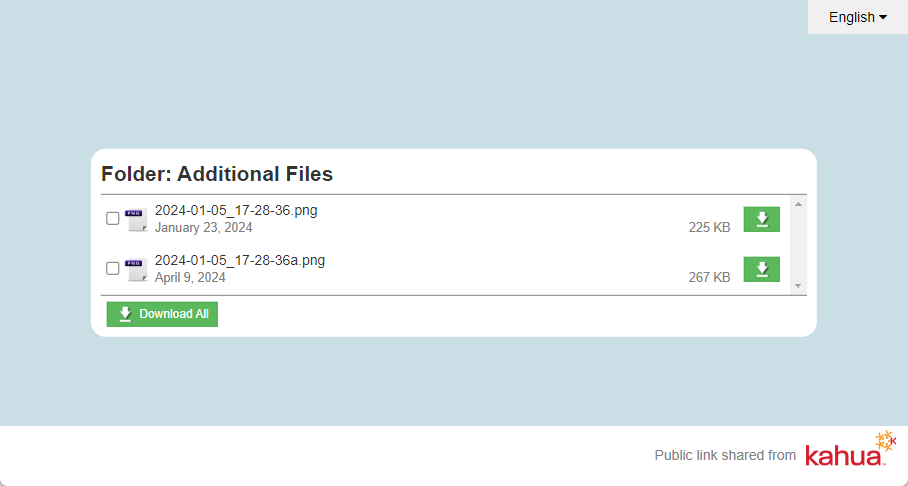The height and width of the screenshot is (486, 908).
Task: Tick the checkbox for 2024-01-05_17-28-36a.png
Action: click(x=113, y=269)
